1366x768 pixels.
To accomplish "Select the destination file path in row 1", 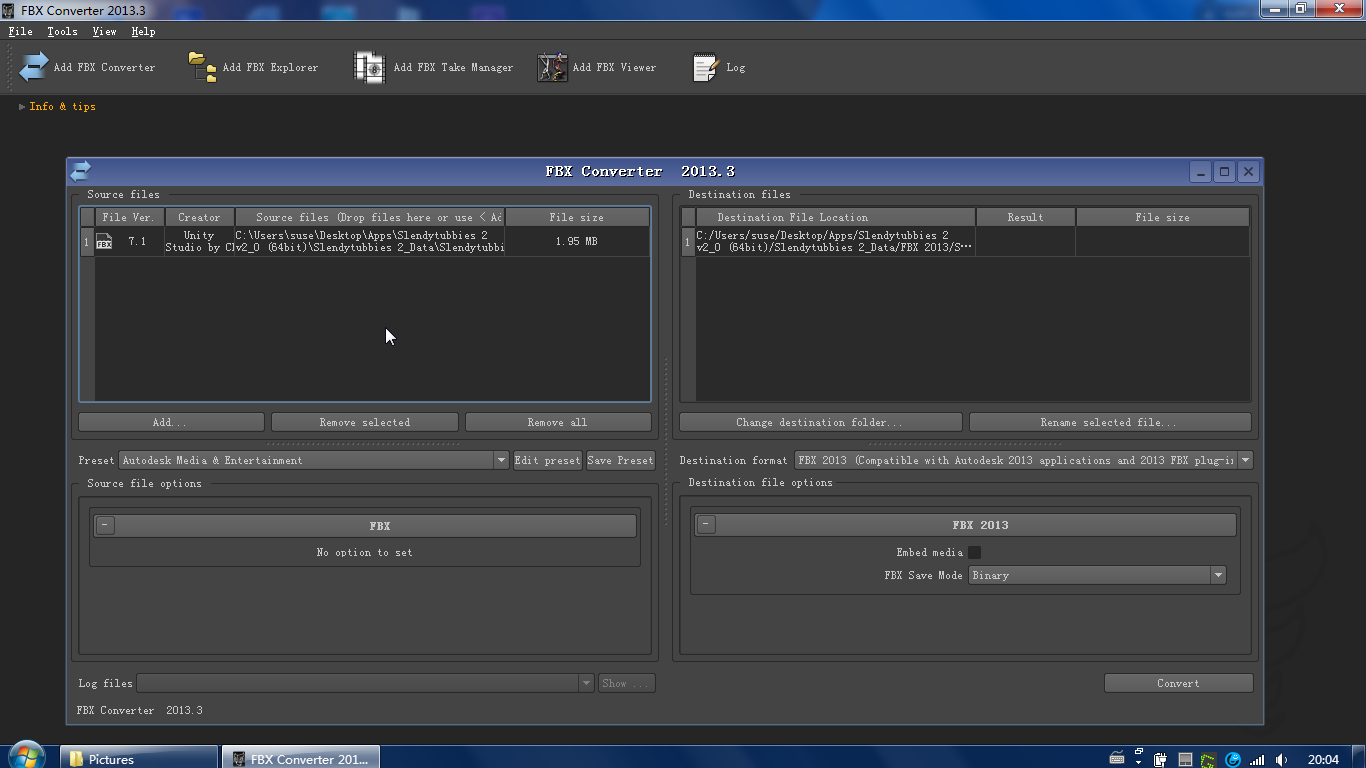I will pos(835,241).
